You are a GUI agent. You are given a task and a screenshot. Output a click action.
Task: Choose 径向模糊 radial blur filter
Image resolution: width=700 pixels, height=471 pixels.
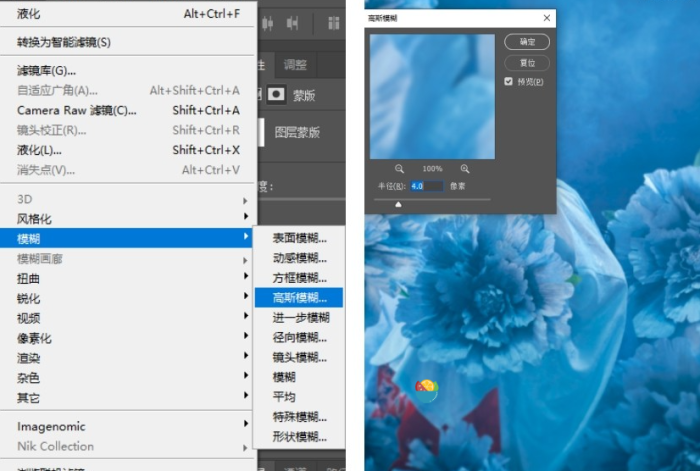299,337
